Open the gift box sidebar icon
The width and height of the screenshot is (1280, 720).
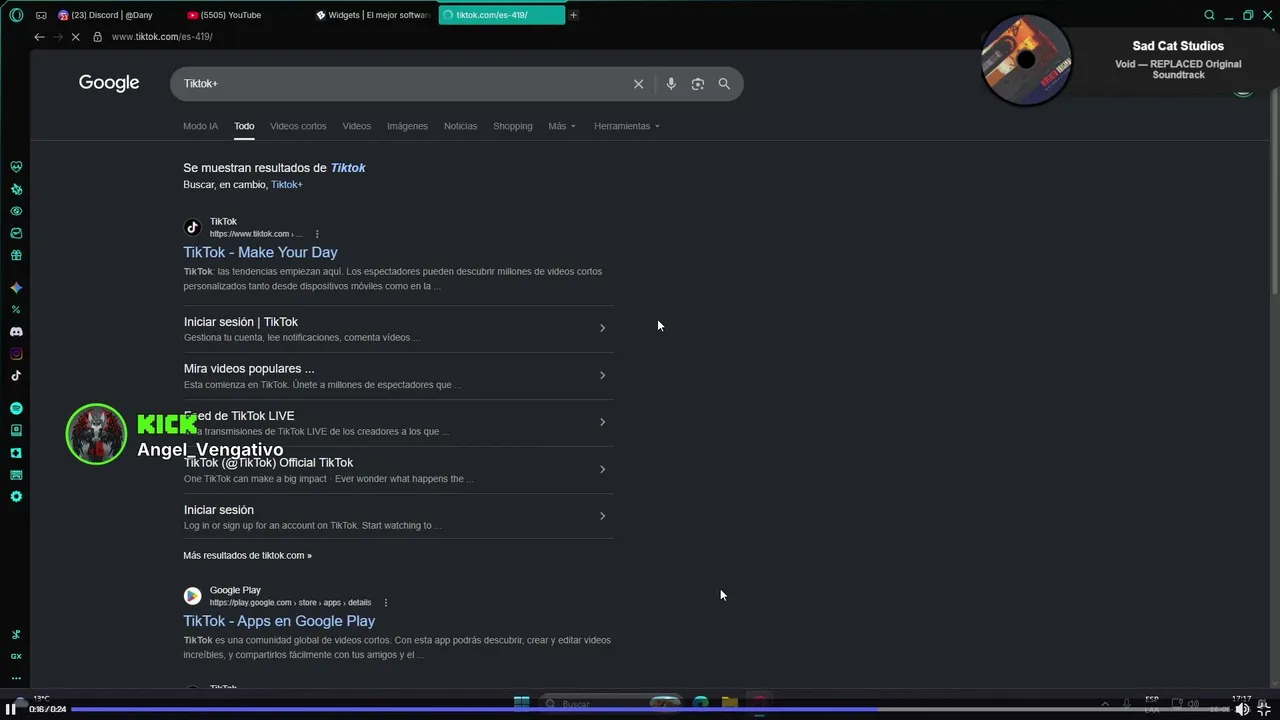[x=16, y=255]
